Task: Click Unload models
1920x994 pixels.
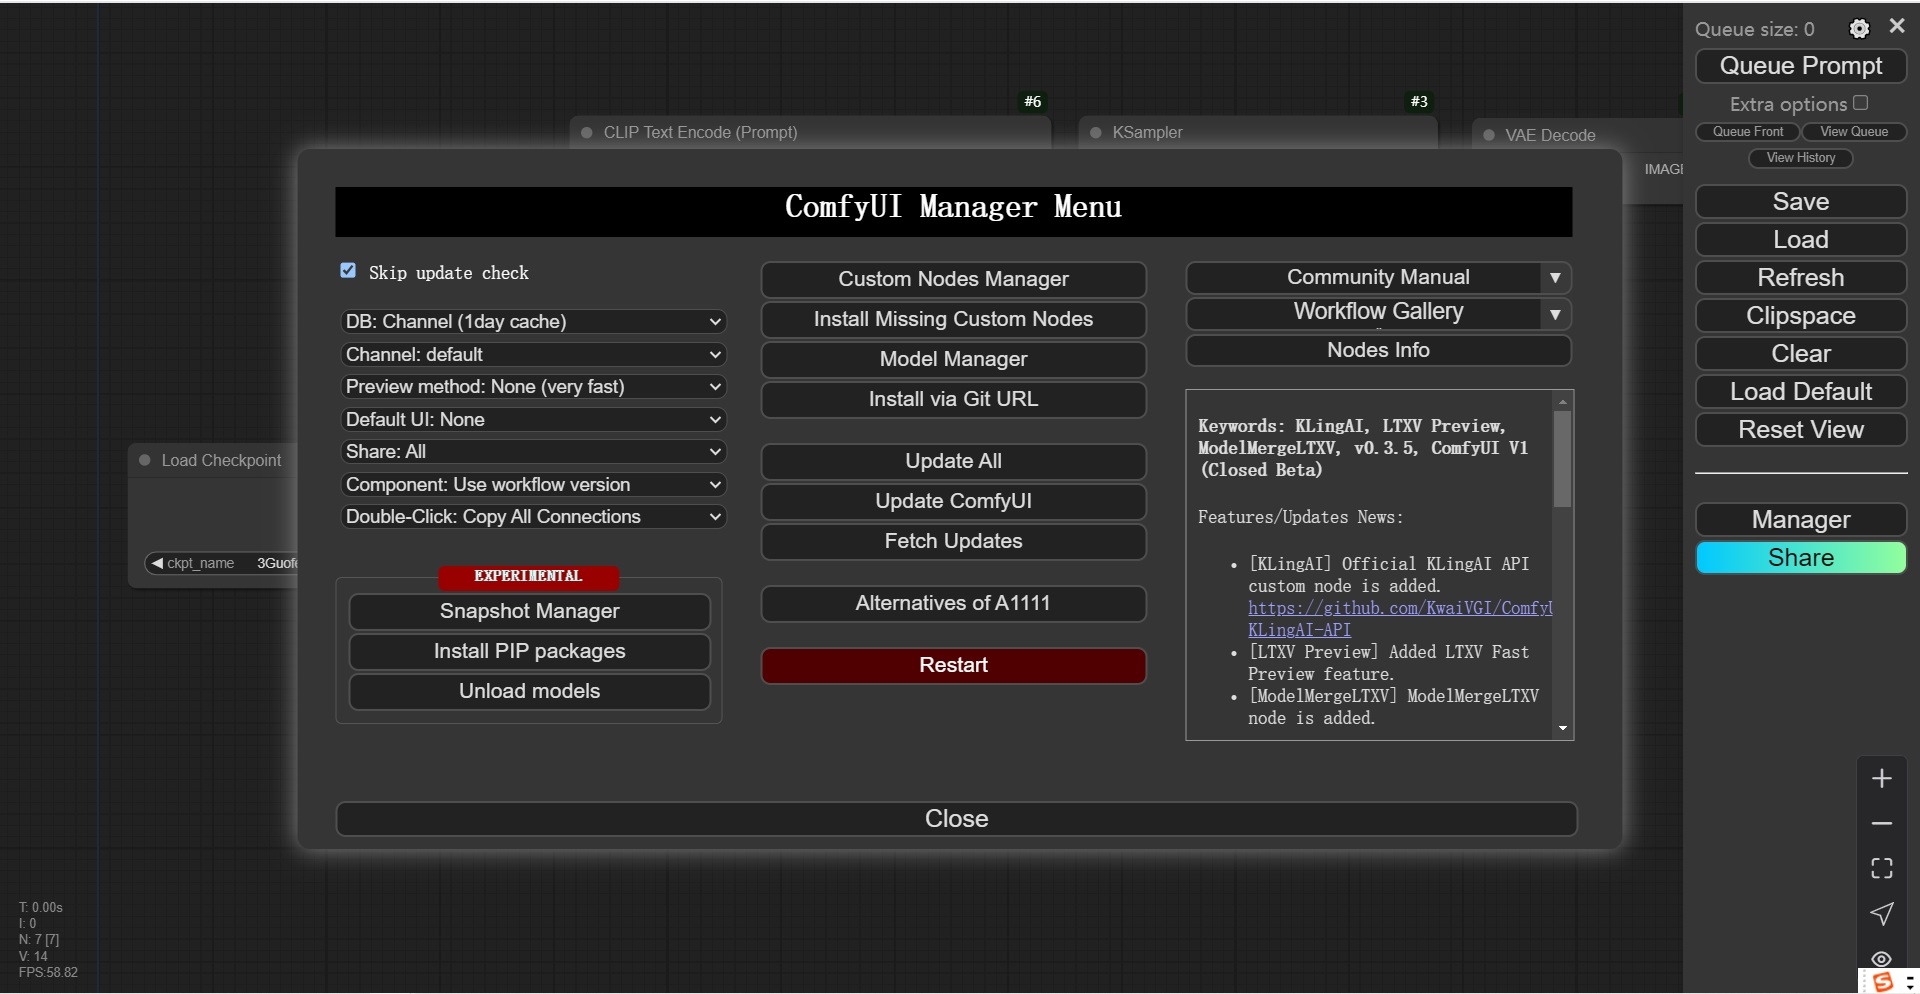Action: tap(529, 692)
